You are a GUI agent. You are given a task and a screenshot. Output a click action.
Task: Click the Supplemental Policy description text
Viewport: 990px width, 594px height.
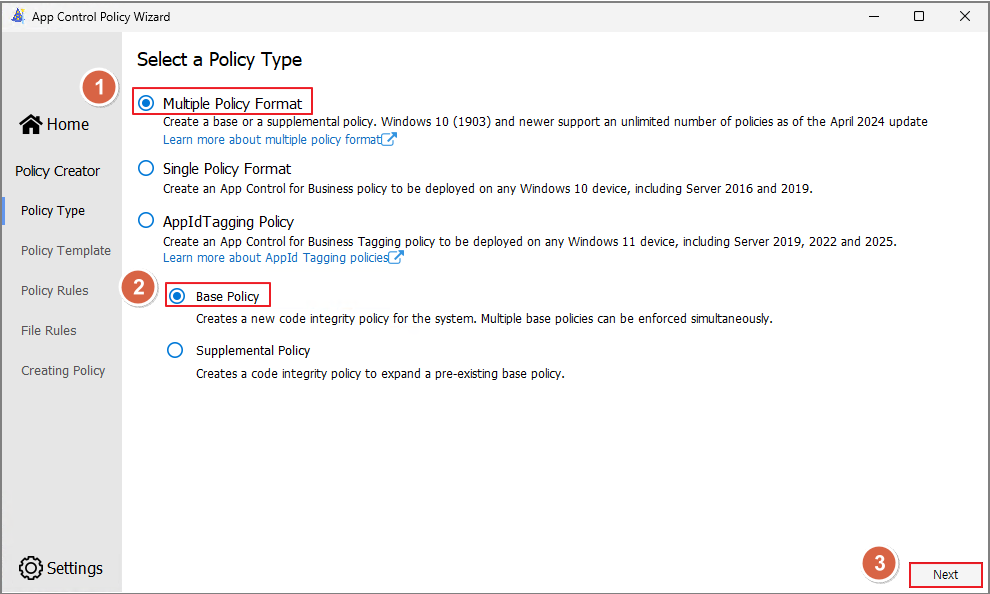(380, 374)
